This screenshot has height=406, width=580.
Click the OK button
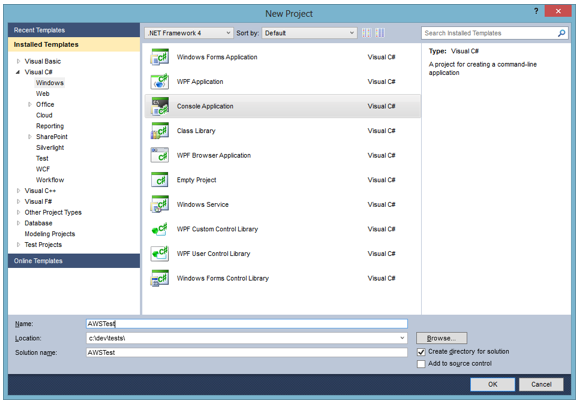(492, 385)
